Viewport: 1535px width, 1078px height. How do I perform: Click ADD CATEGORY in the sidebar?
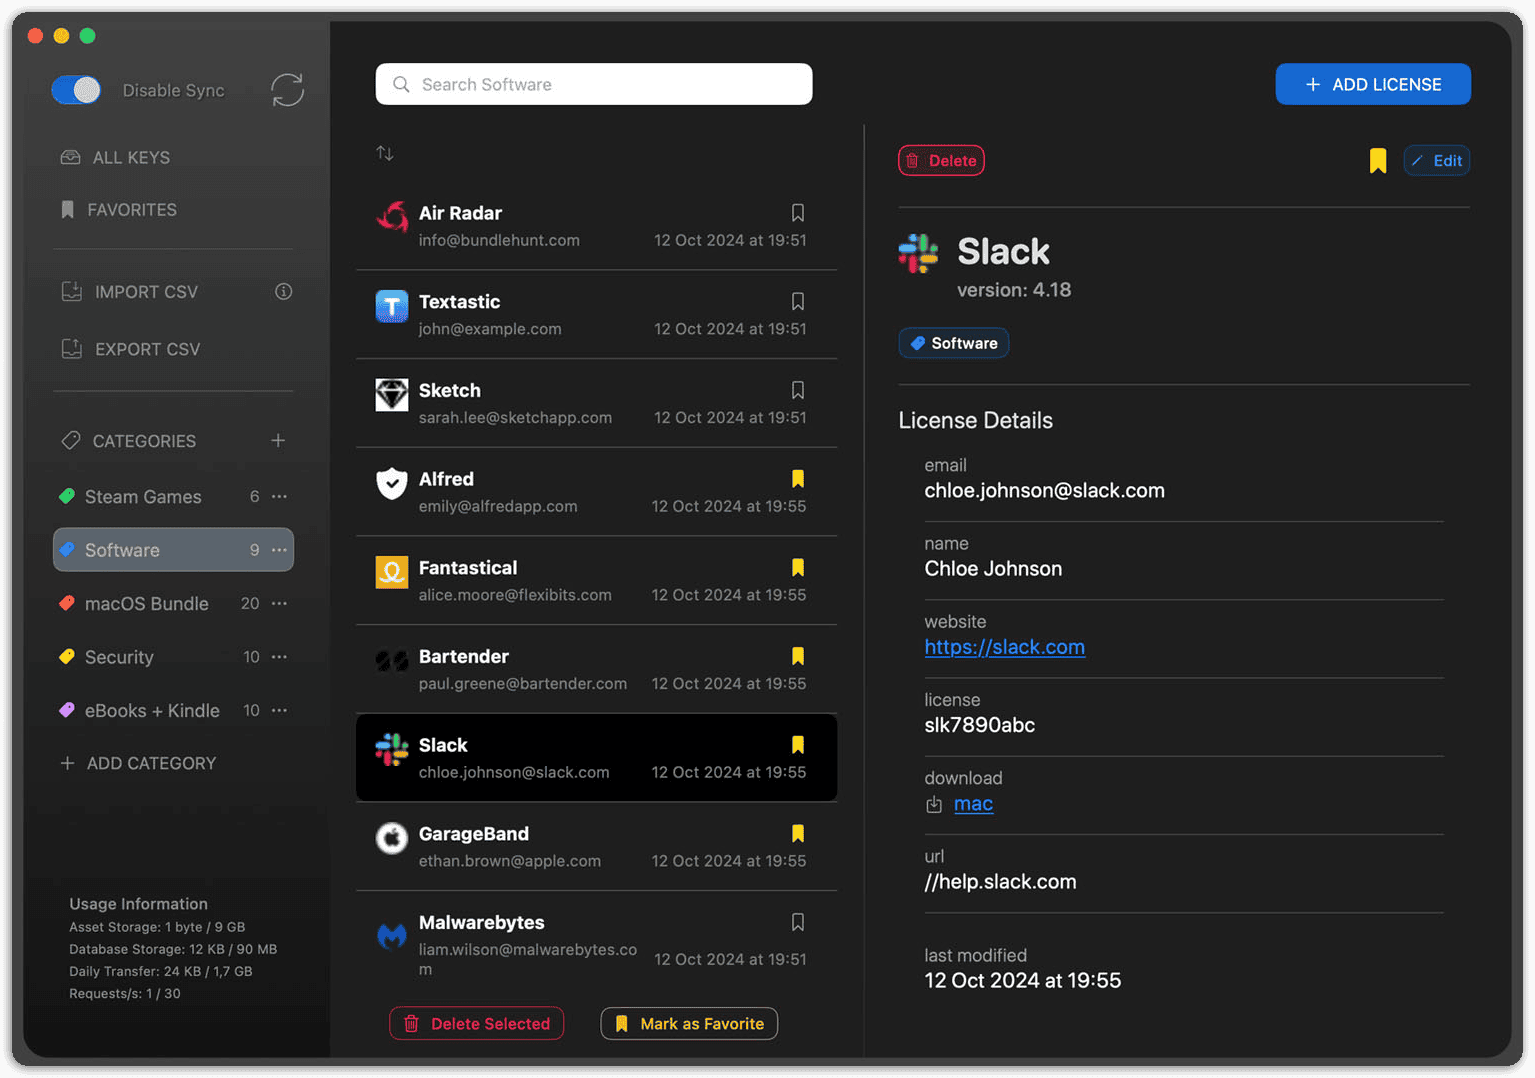click(138, 763)
